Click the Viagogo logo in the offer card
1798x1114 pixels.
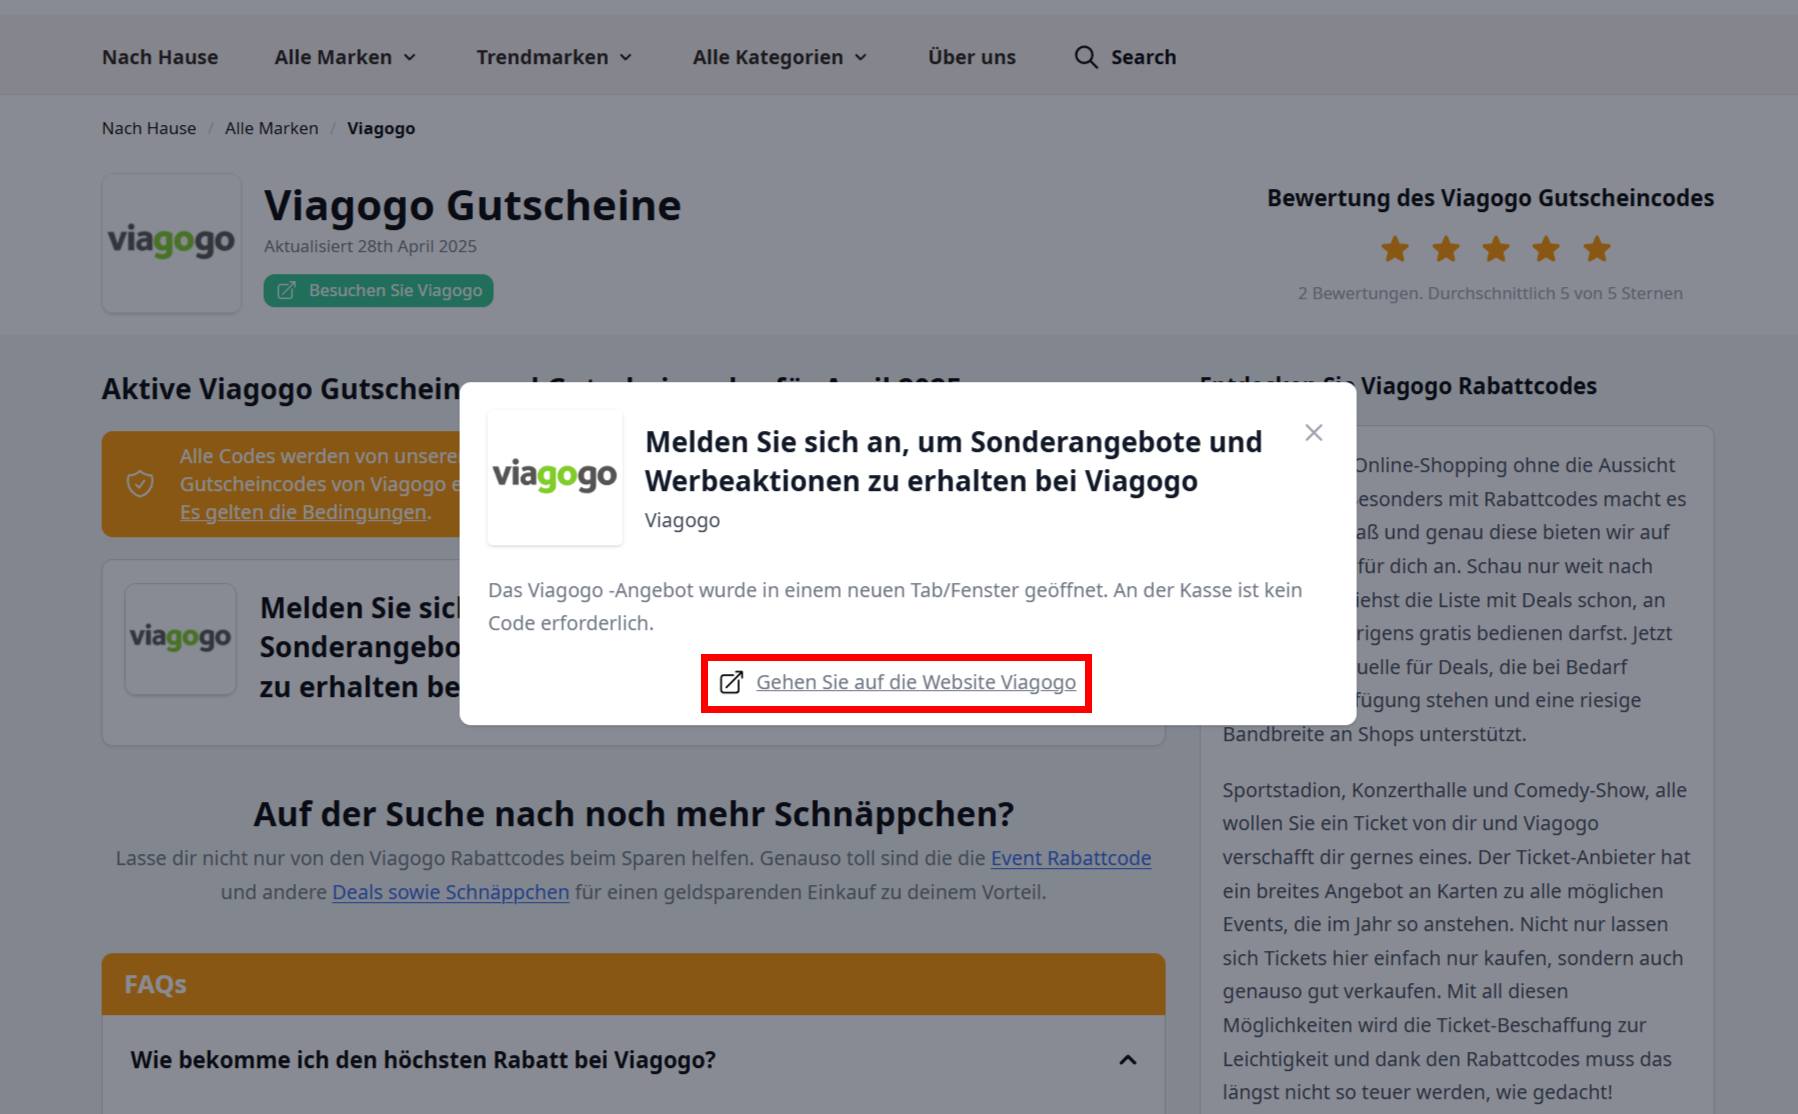click(180, 639)
